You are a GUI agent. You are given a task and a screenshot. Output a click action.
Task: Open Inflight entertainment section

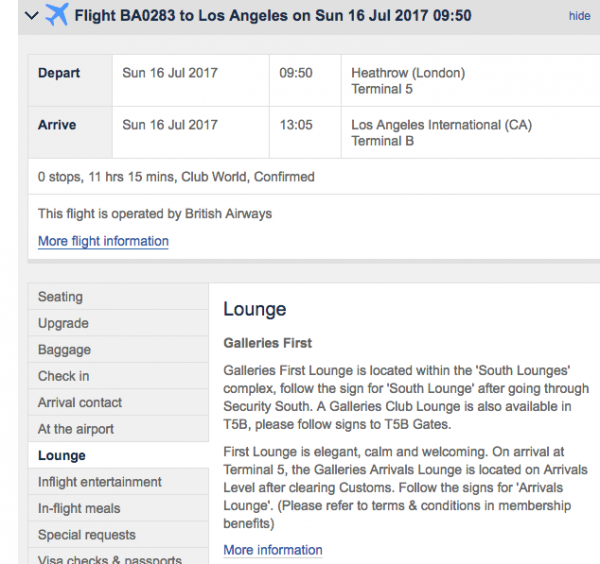(118, 481)
